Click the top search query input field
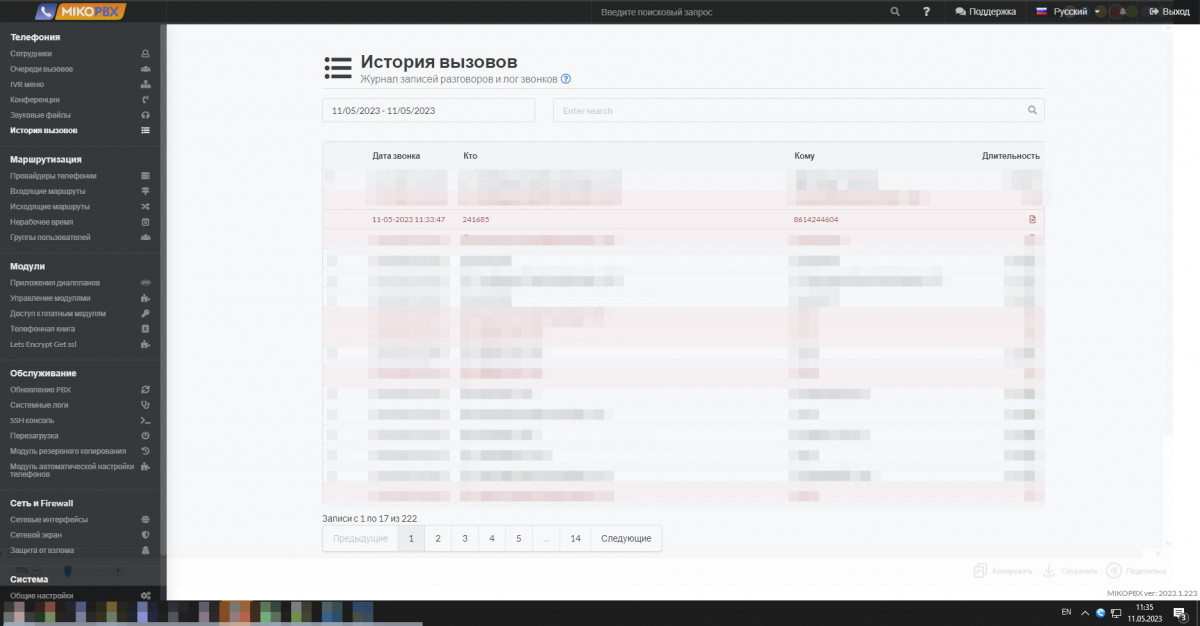 pos(740,12)
